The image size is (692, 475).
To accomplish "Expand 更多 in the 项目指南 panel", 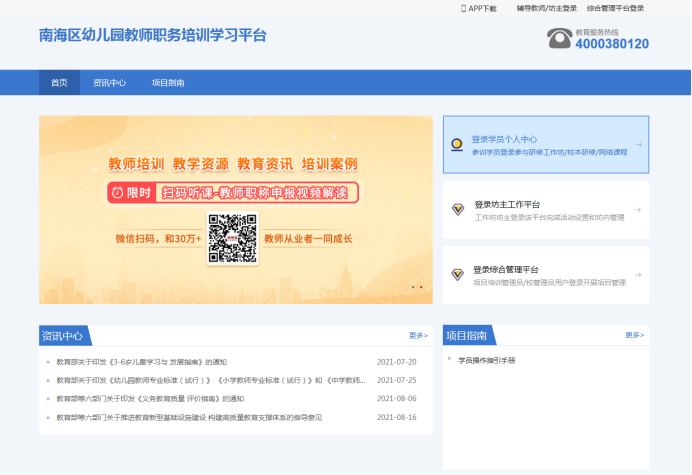I will (x=634, y=335).
